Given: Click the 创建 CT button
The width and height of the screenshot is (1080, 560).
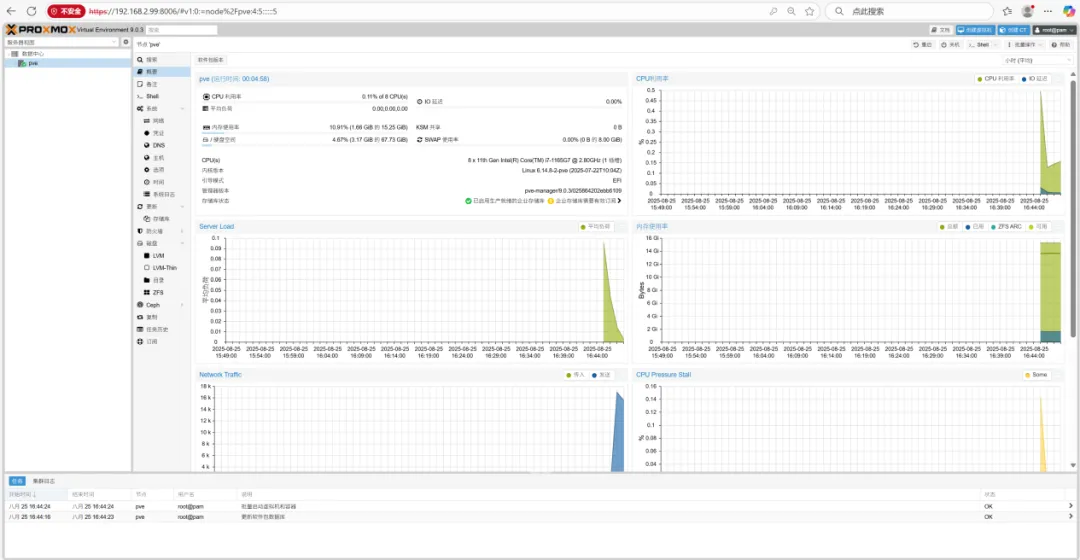Looking at the screenshot, I should [1013, 30].
